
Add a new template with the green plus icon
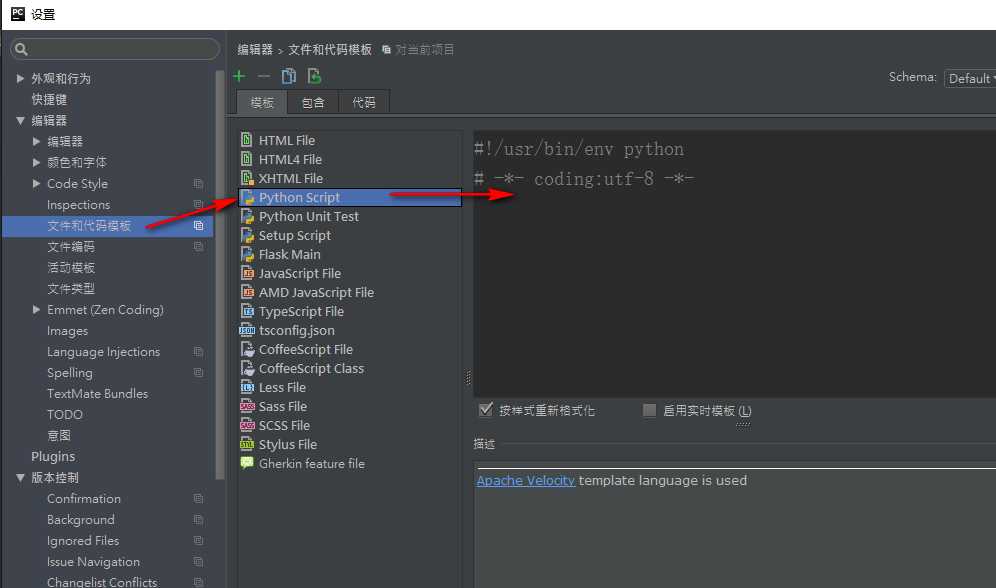pyautogui.click(x=239, y=76)
